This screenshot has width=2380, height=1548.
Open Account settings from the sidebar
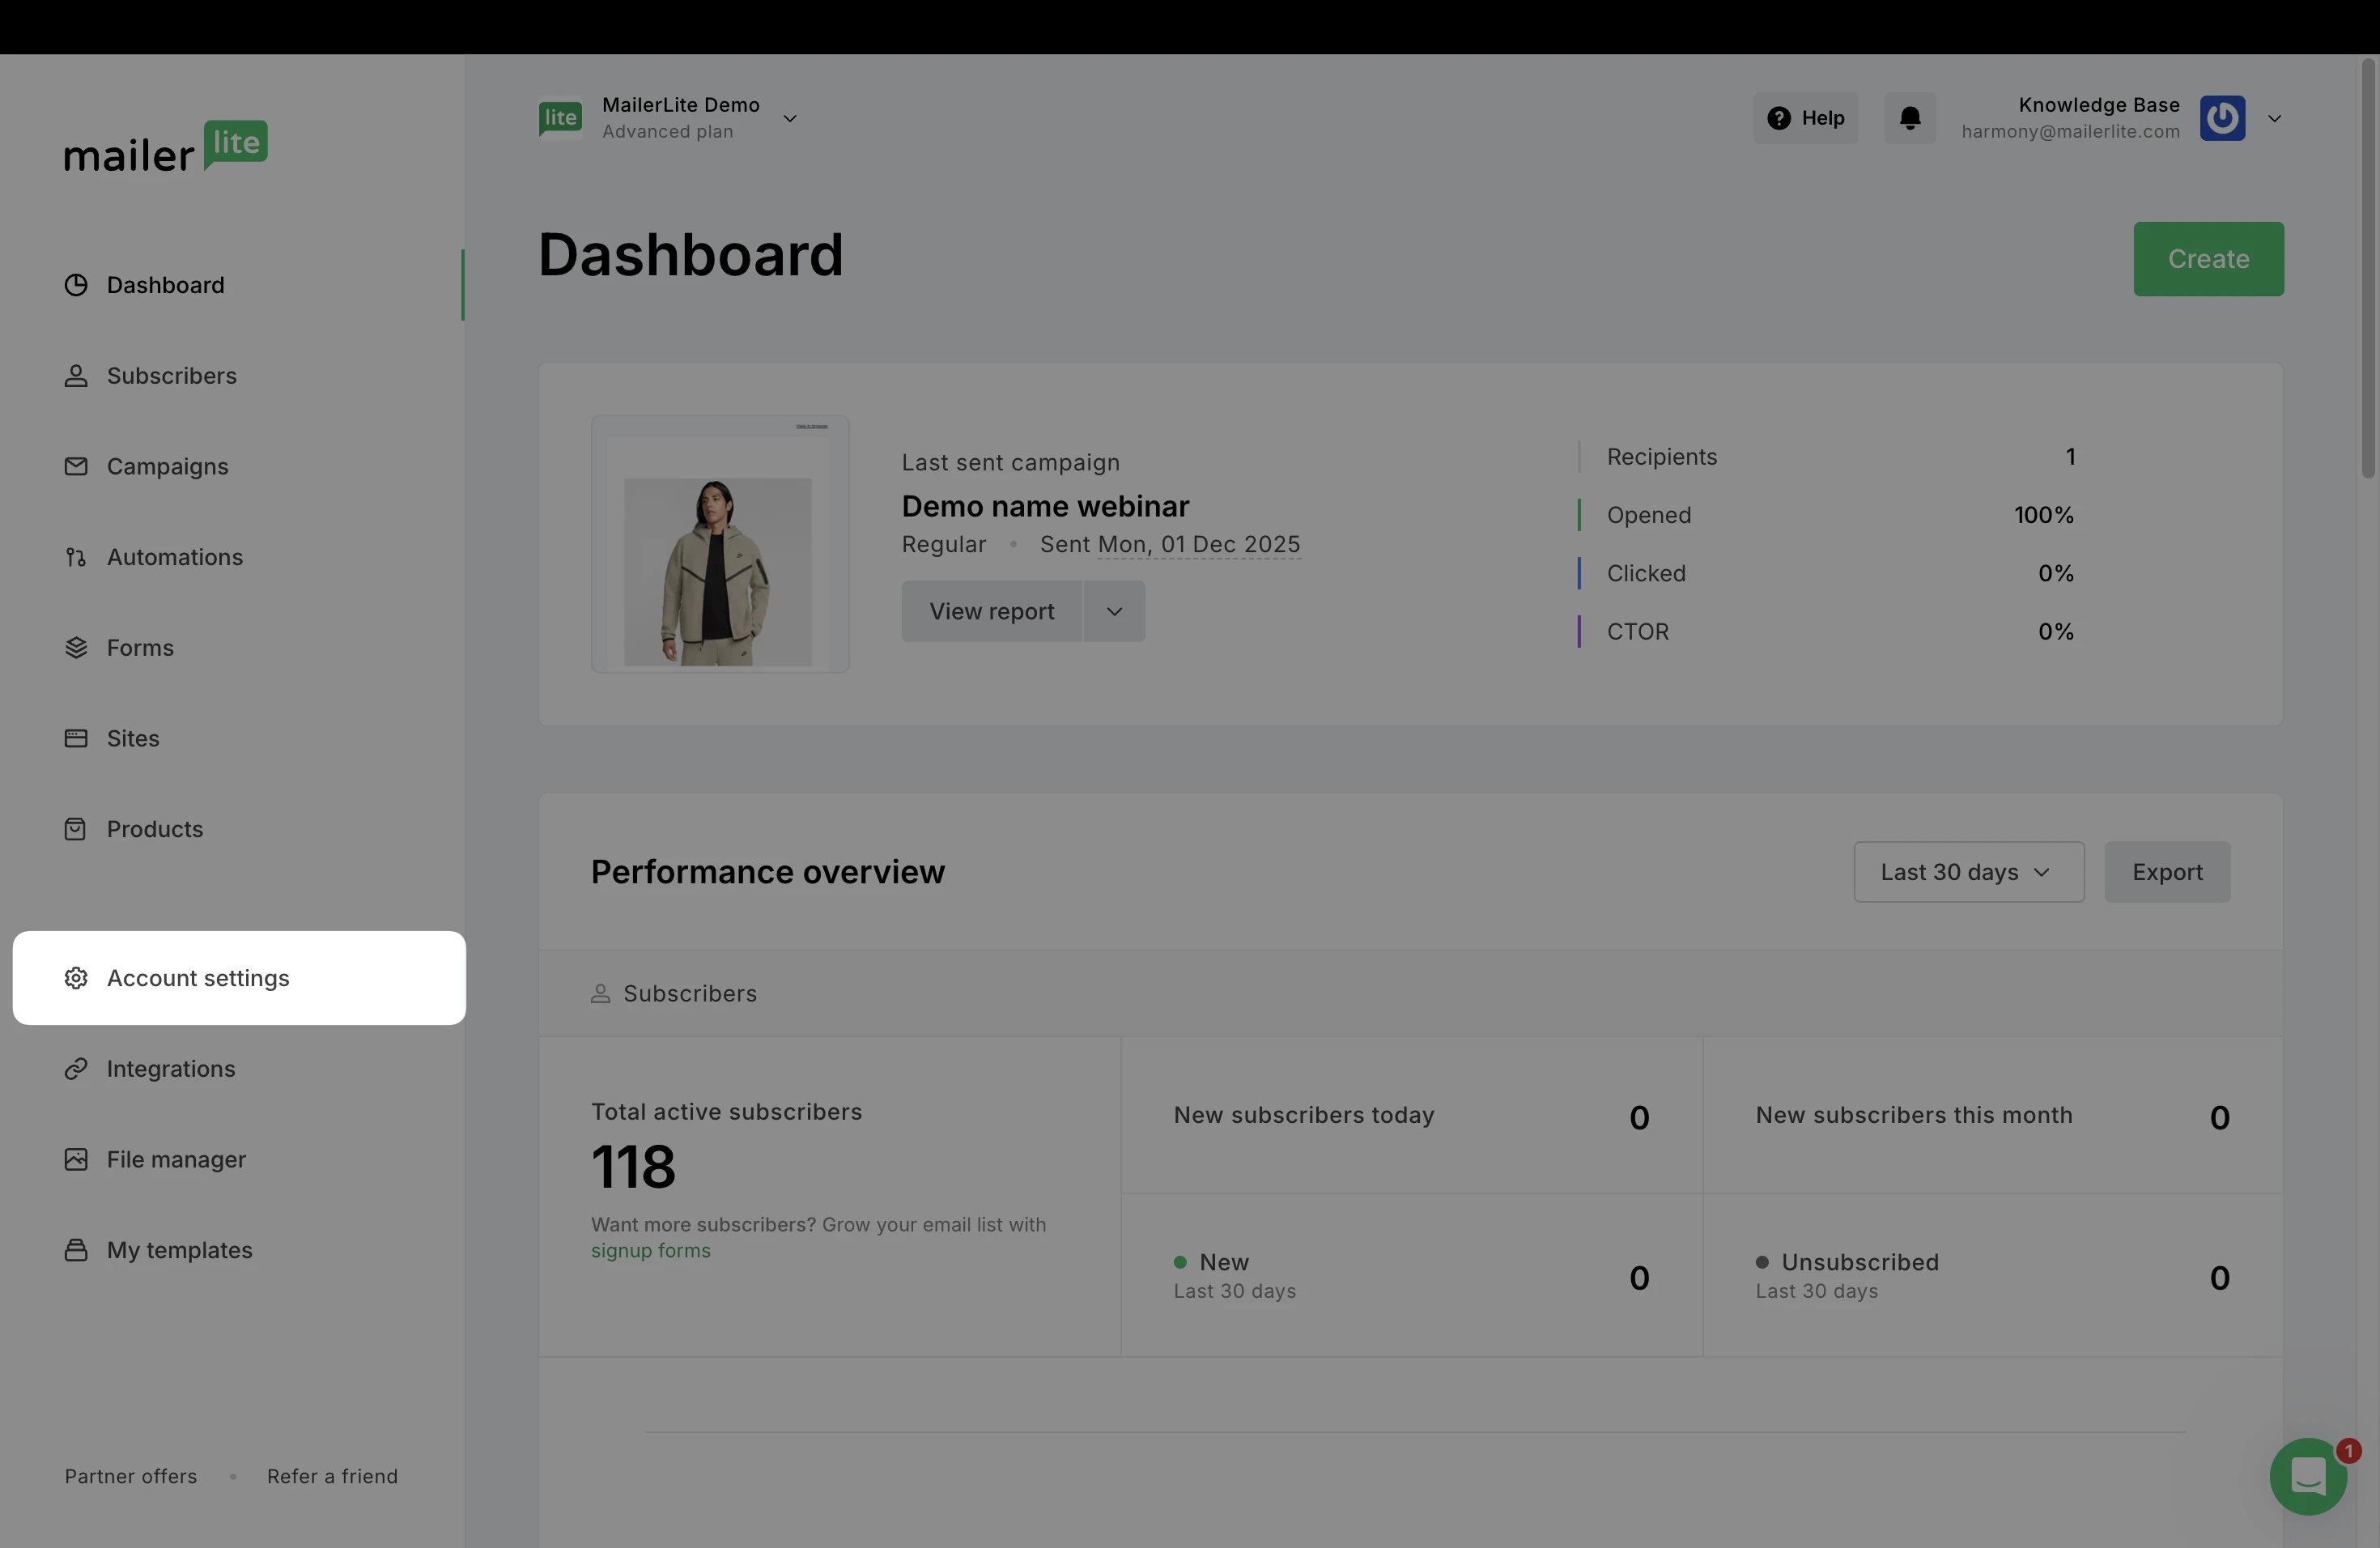tap(198, 978)
